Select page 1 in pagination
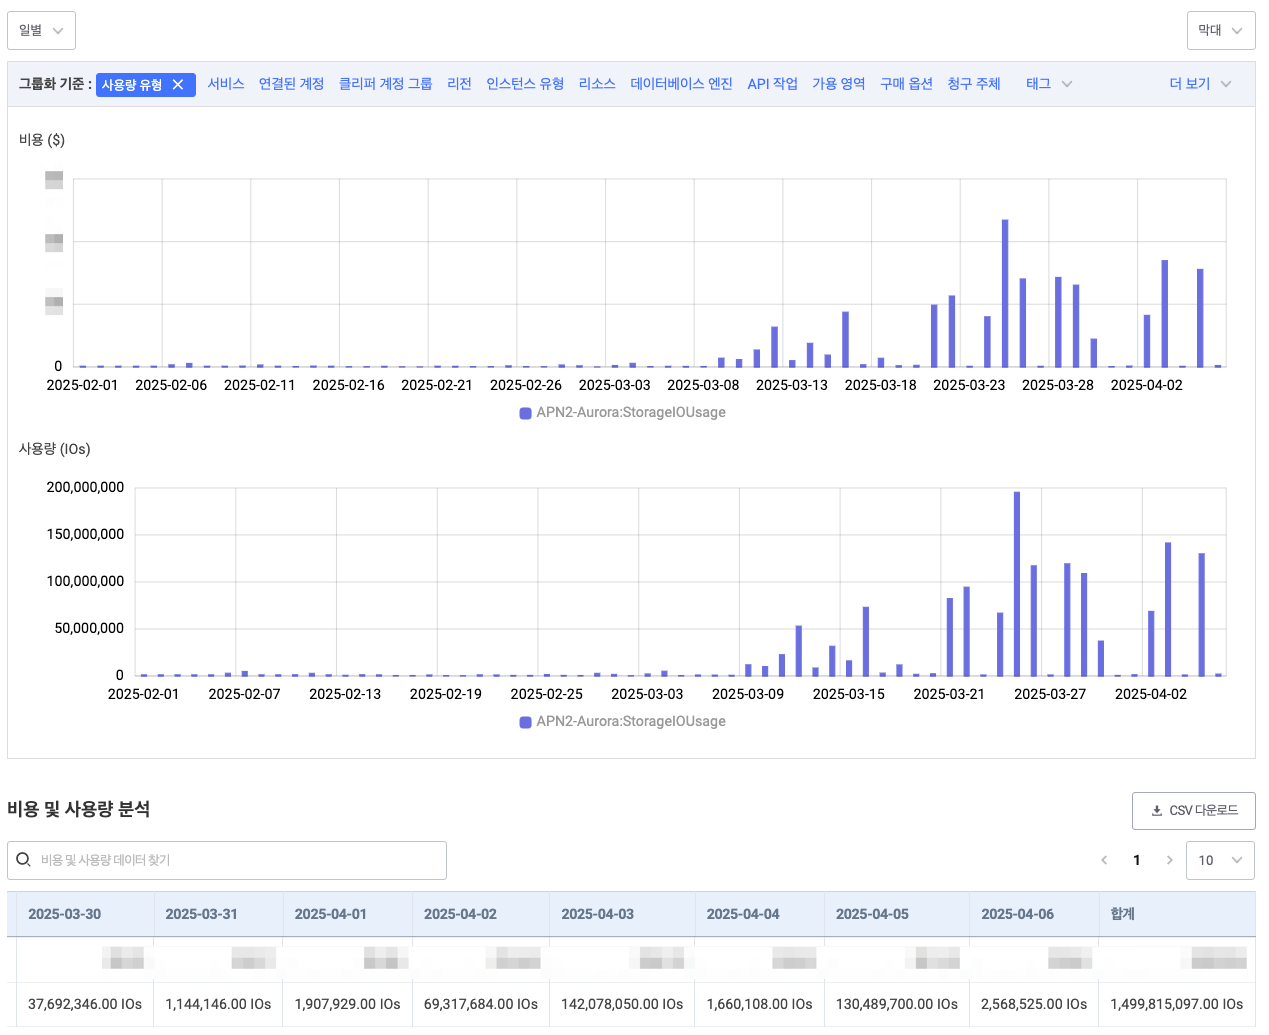 pyautogui.click(x=1136, y=860)
